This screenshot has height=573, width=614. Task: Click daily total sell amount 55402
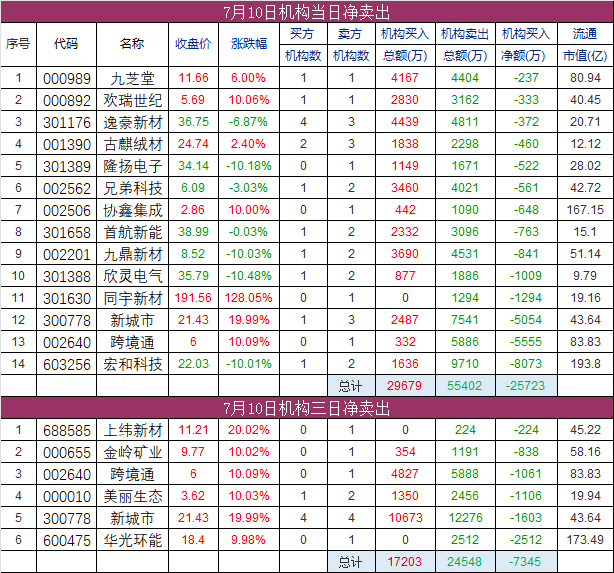465,386
